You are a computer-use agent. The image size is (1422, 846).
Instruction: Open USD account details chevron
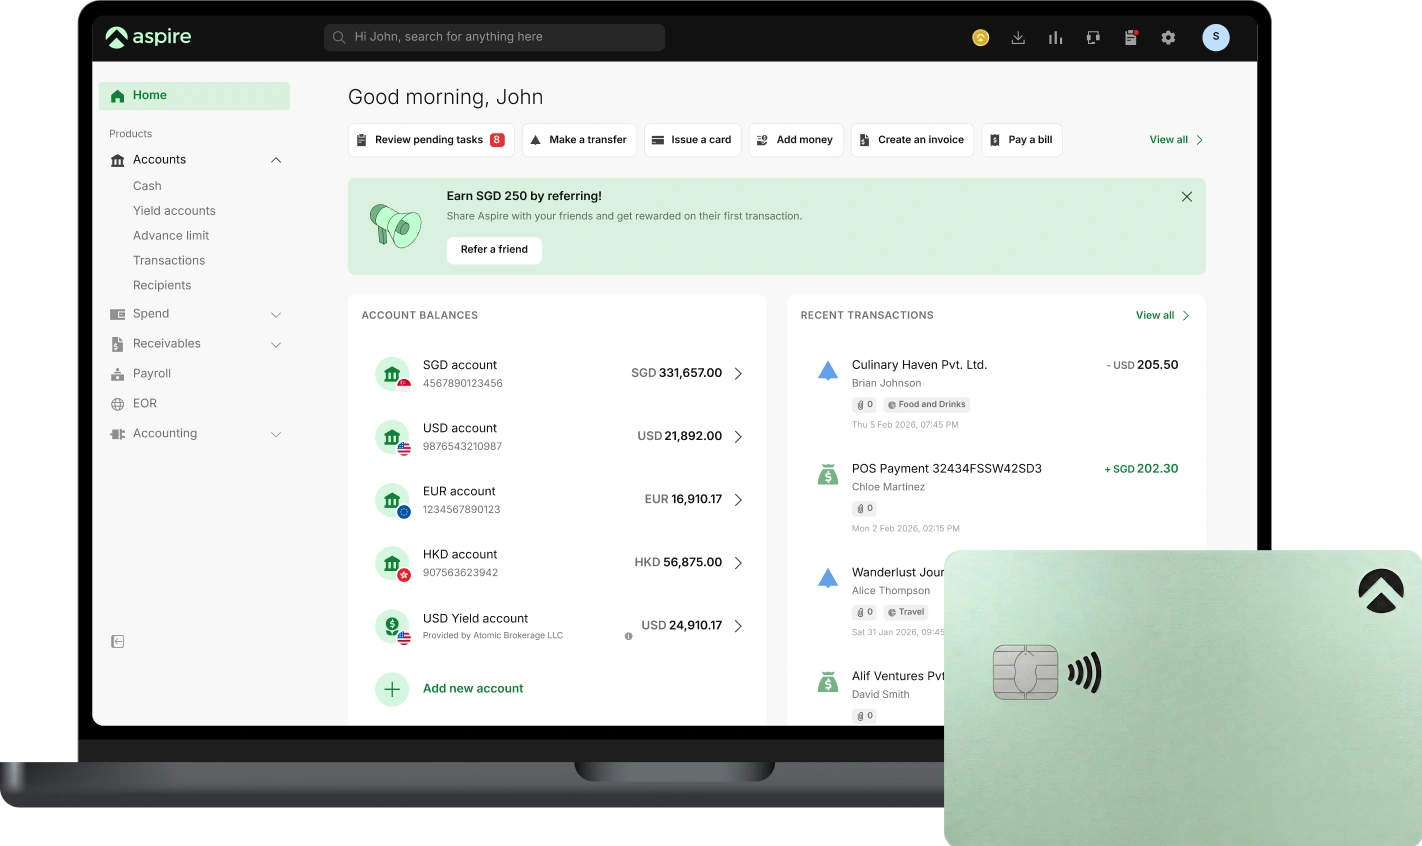[739, 437]
